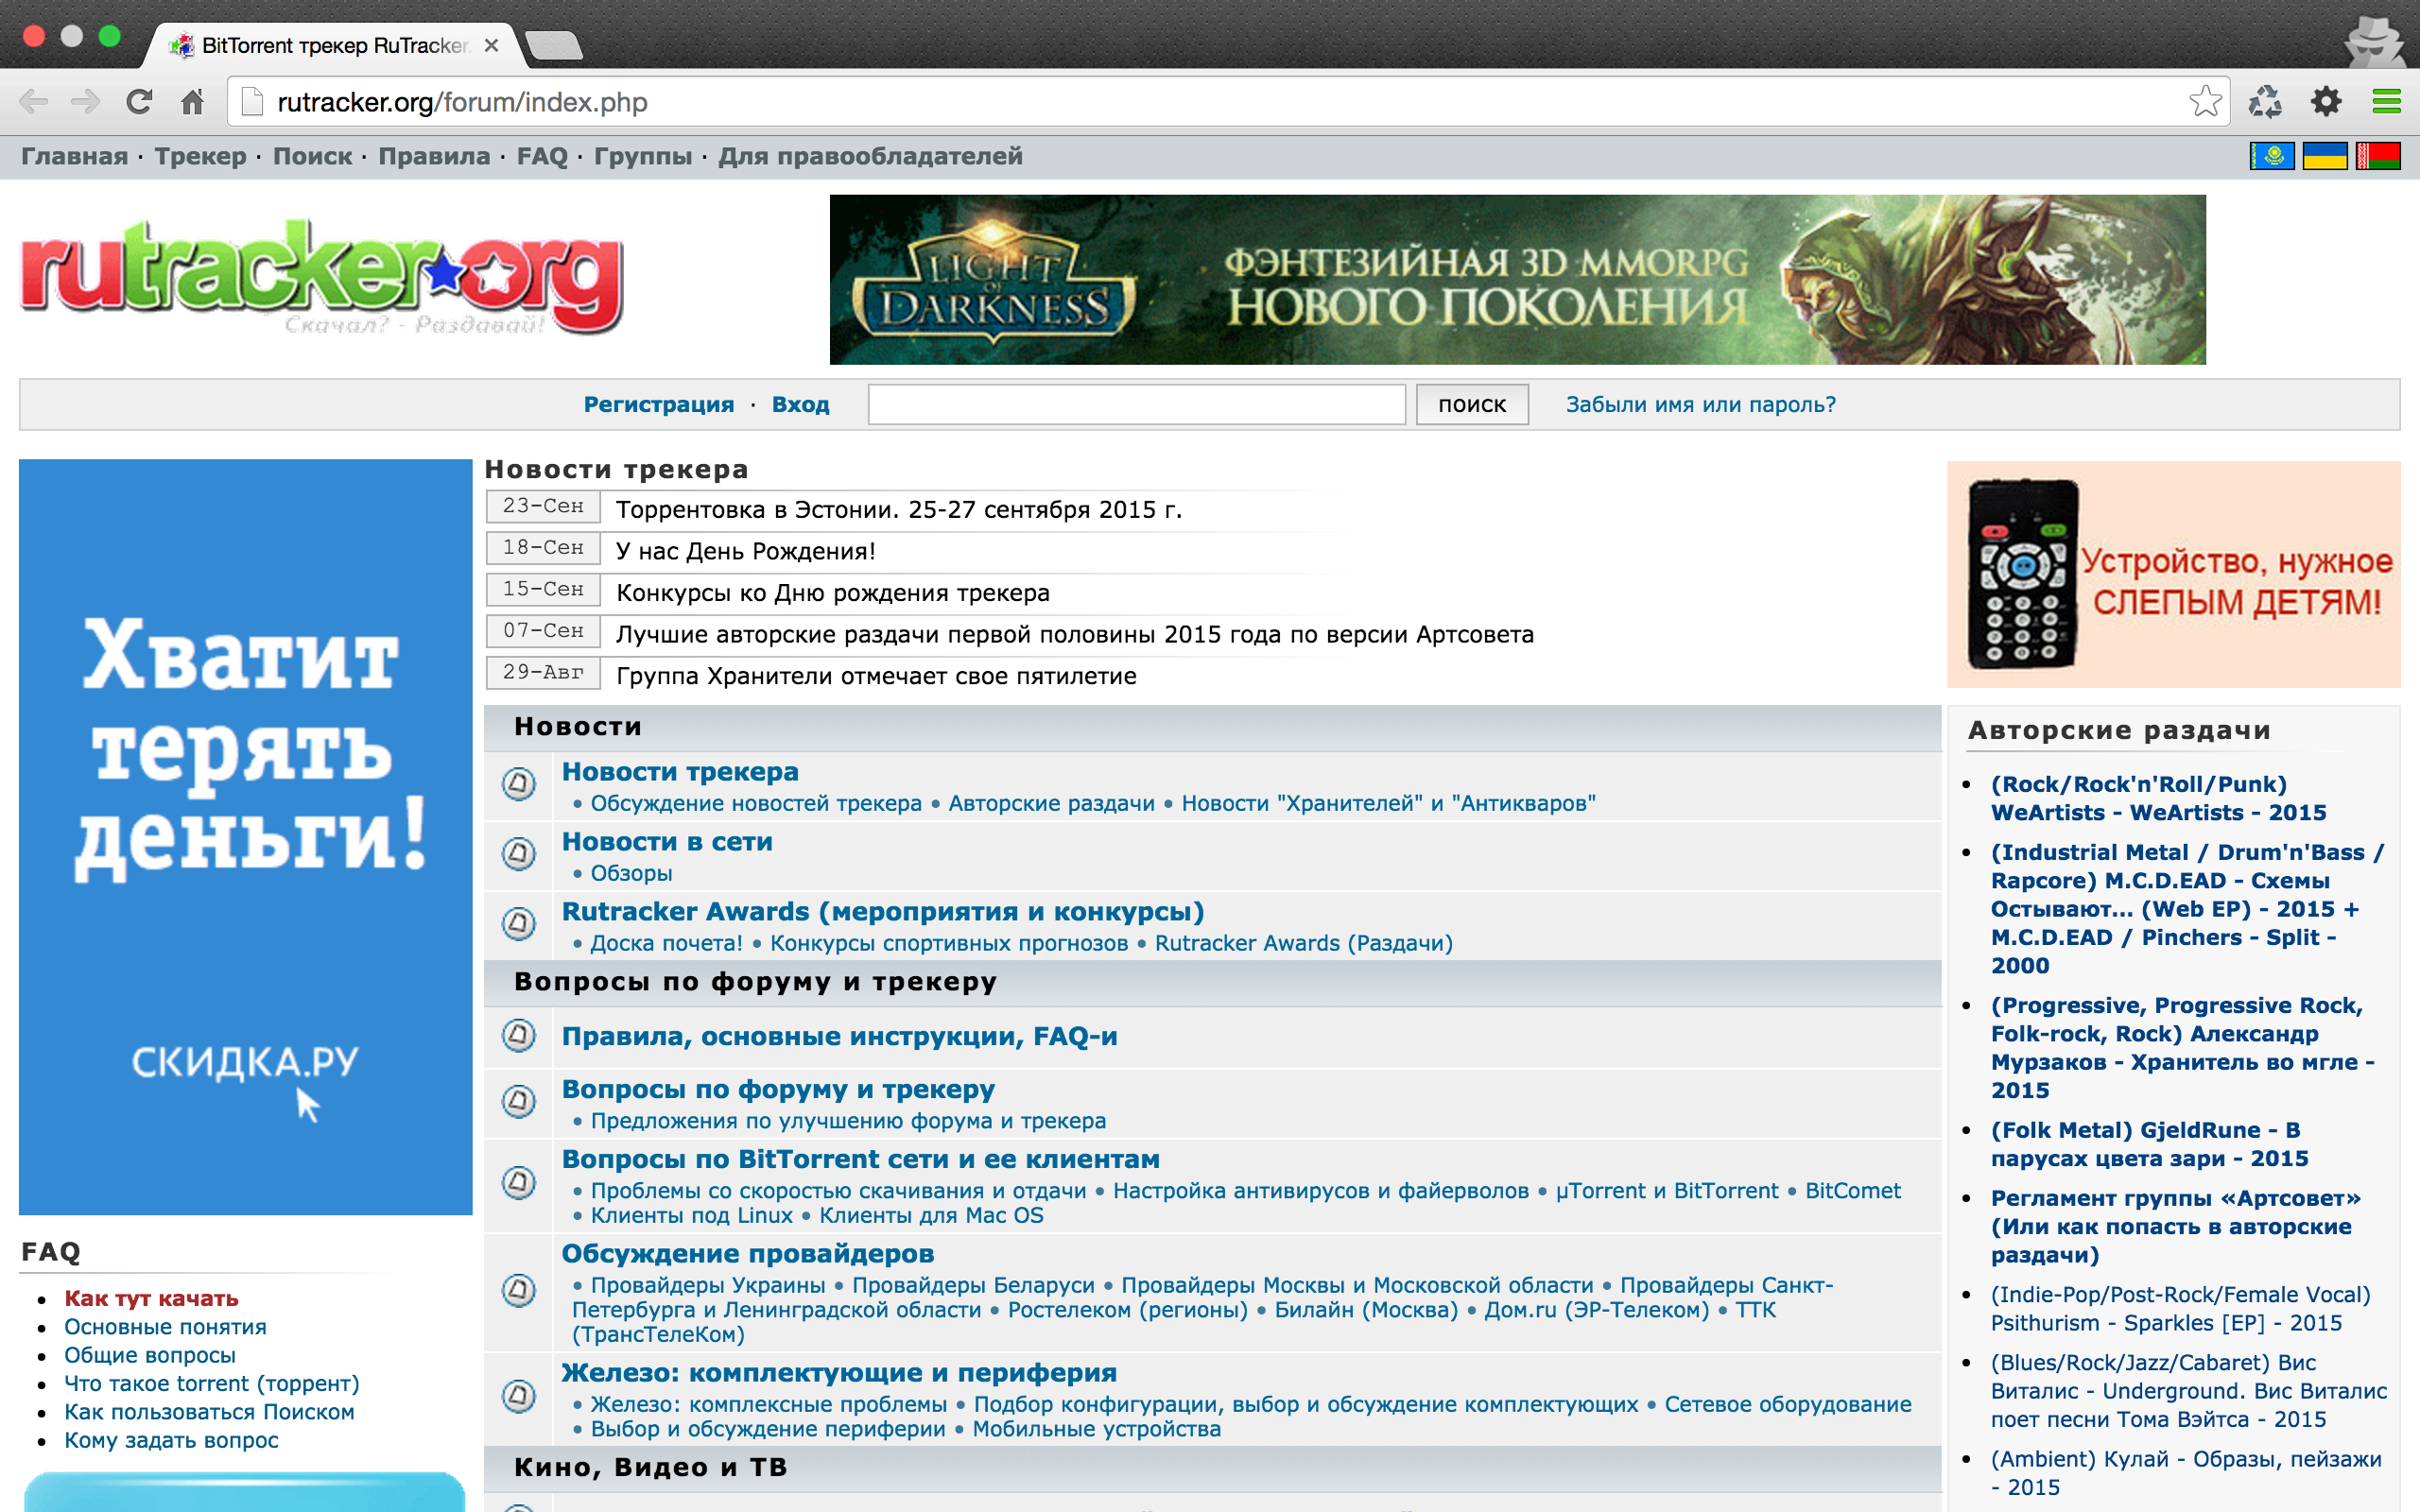
Task: Open Правила, основные инструкции, FAQ-и forum
Action: pyautogui.click(x=840, y=1036)
